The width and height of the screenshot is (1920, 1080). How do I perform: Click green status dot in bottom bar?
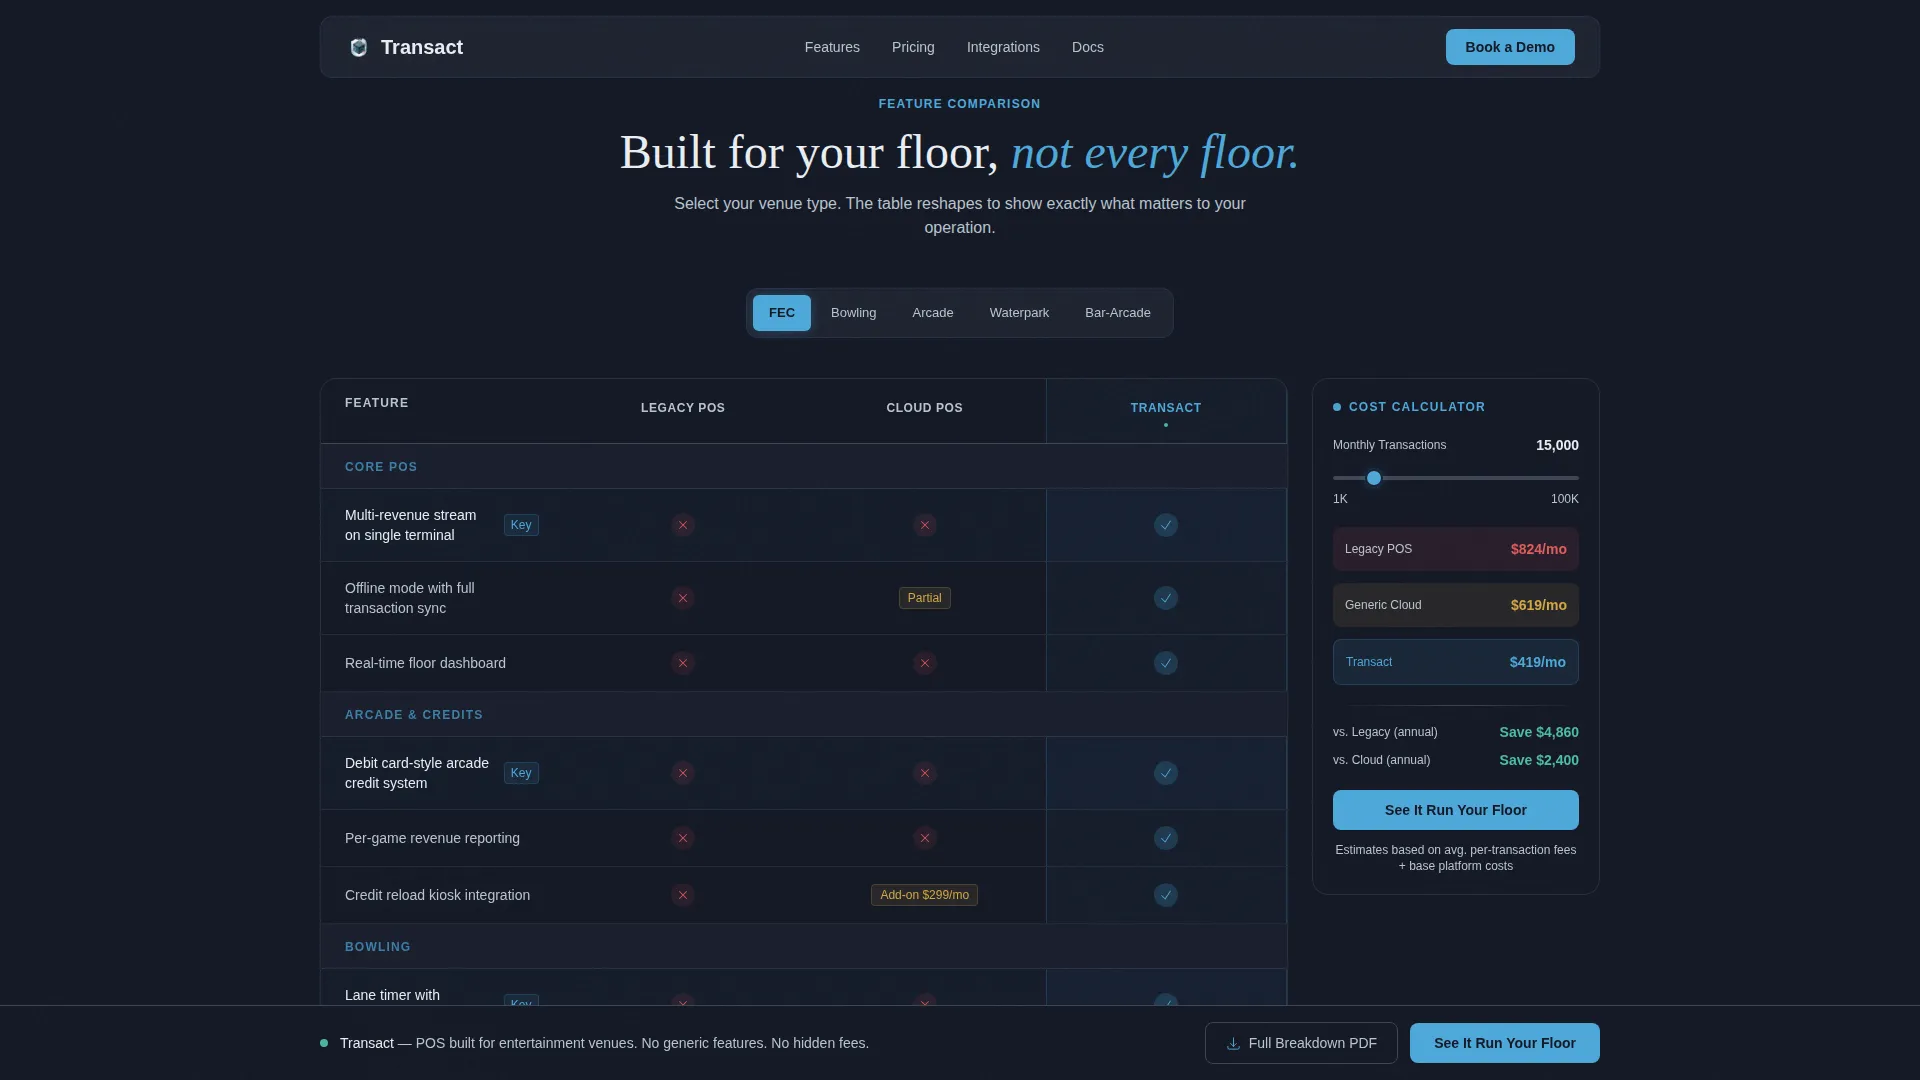(324, 1043)
